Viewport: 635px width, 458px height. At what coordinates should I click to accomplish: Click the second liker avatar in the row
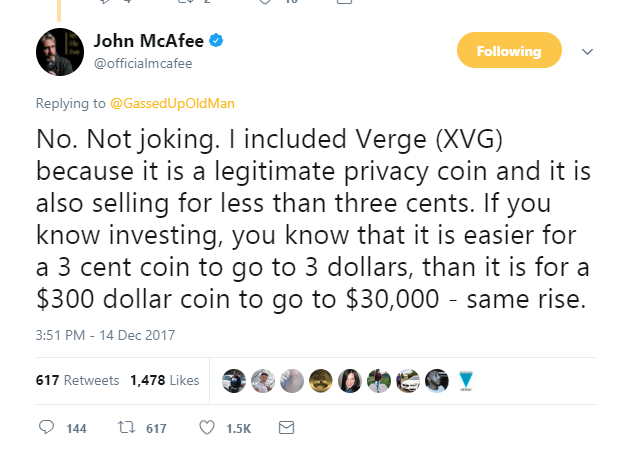pos(262,381)
